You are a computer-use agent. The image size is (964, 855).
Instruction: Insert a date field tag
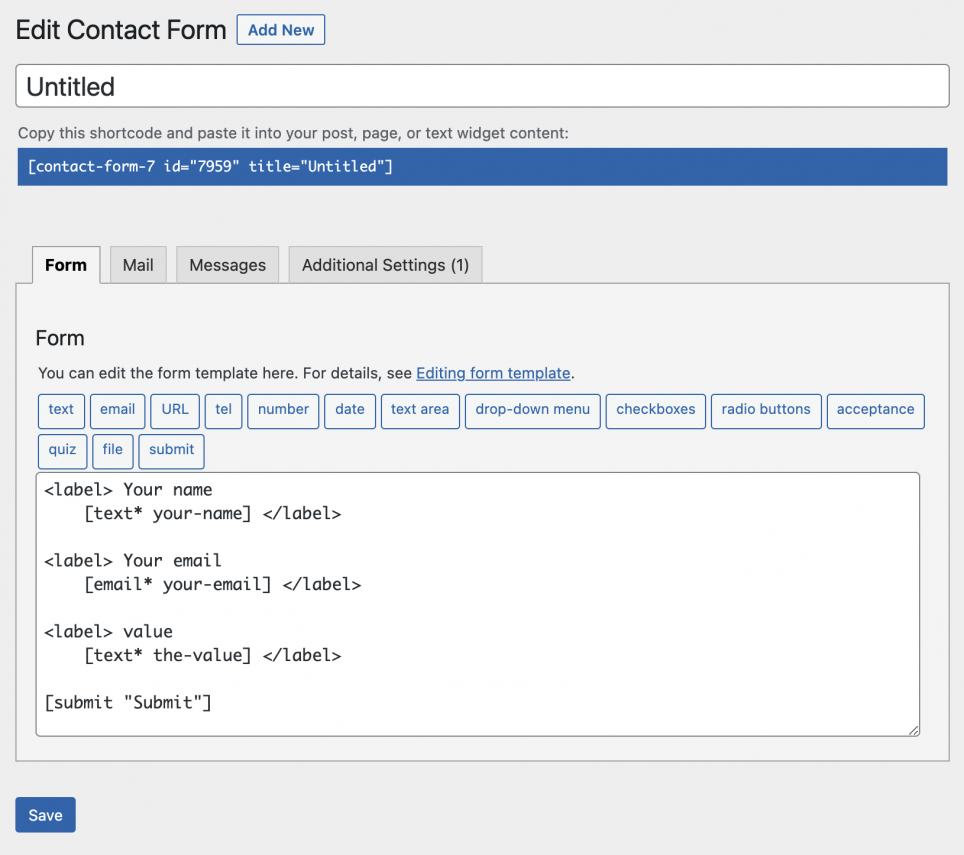point(350,411)
